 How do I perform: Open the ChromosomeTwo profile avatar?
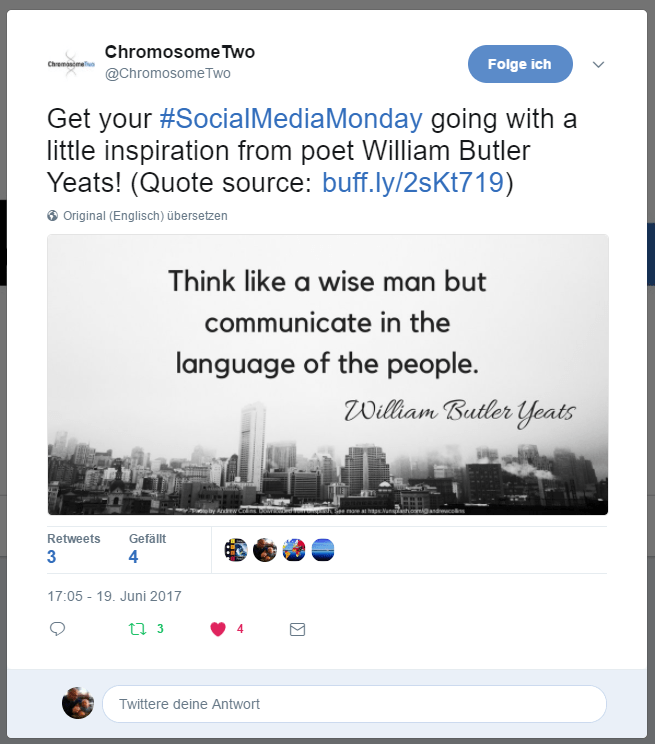[71, 63]
